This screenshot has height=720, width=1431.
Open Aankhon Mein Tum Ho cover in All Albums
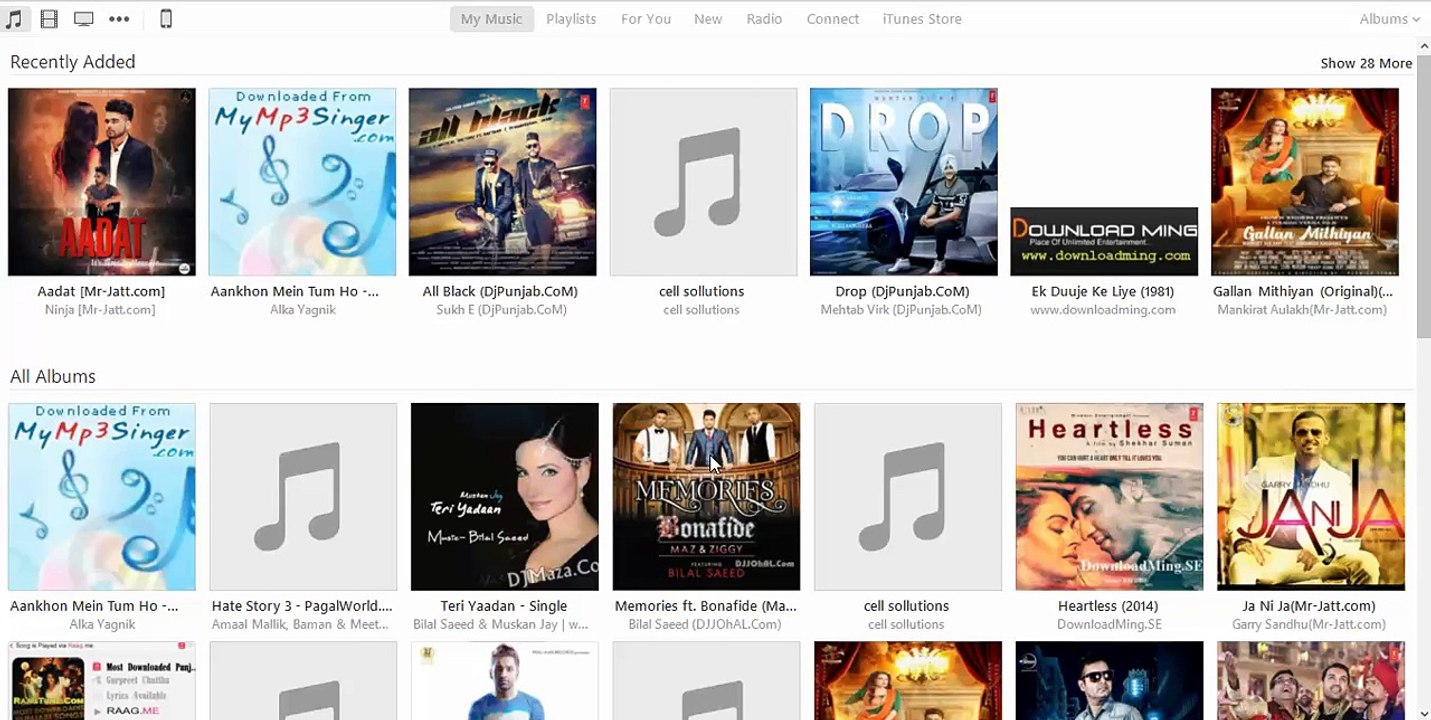[102, 497]
